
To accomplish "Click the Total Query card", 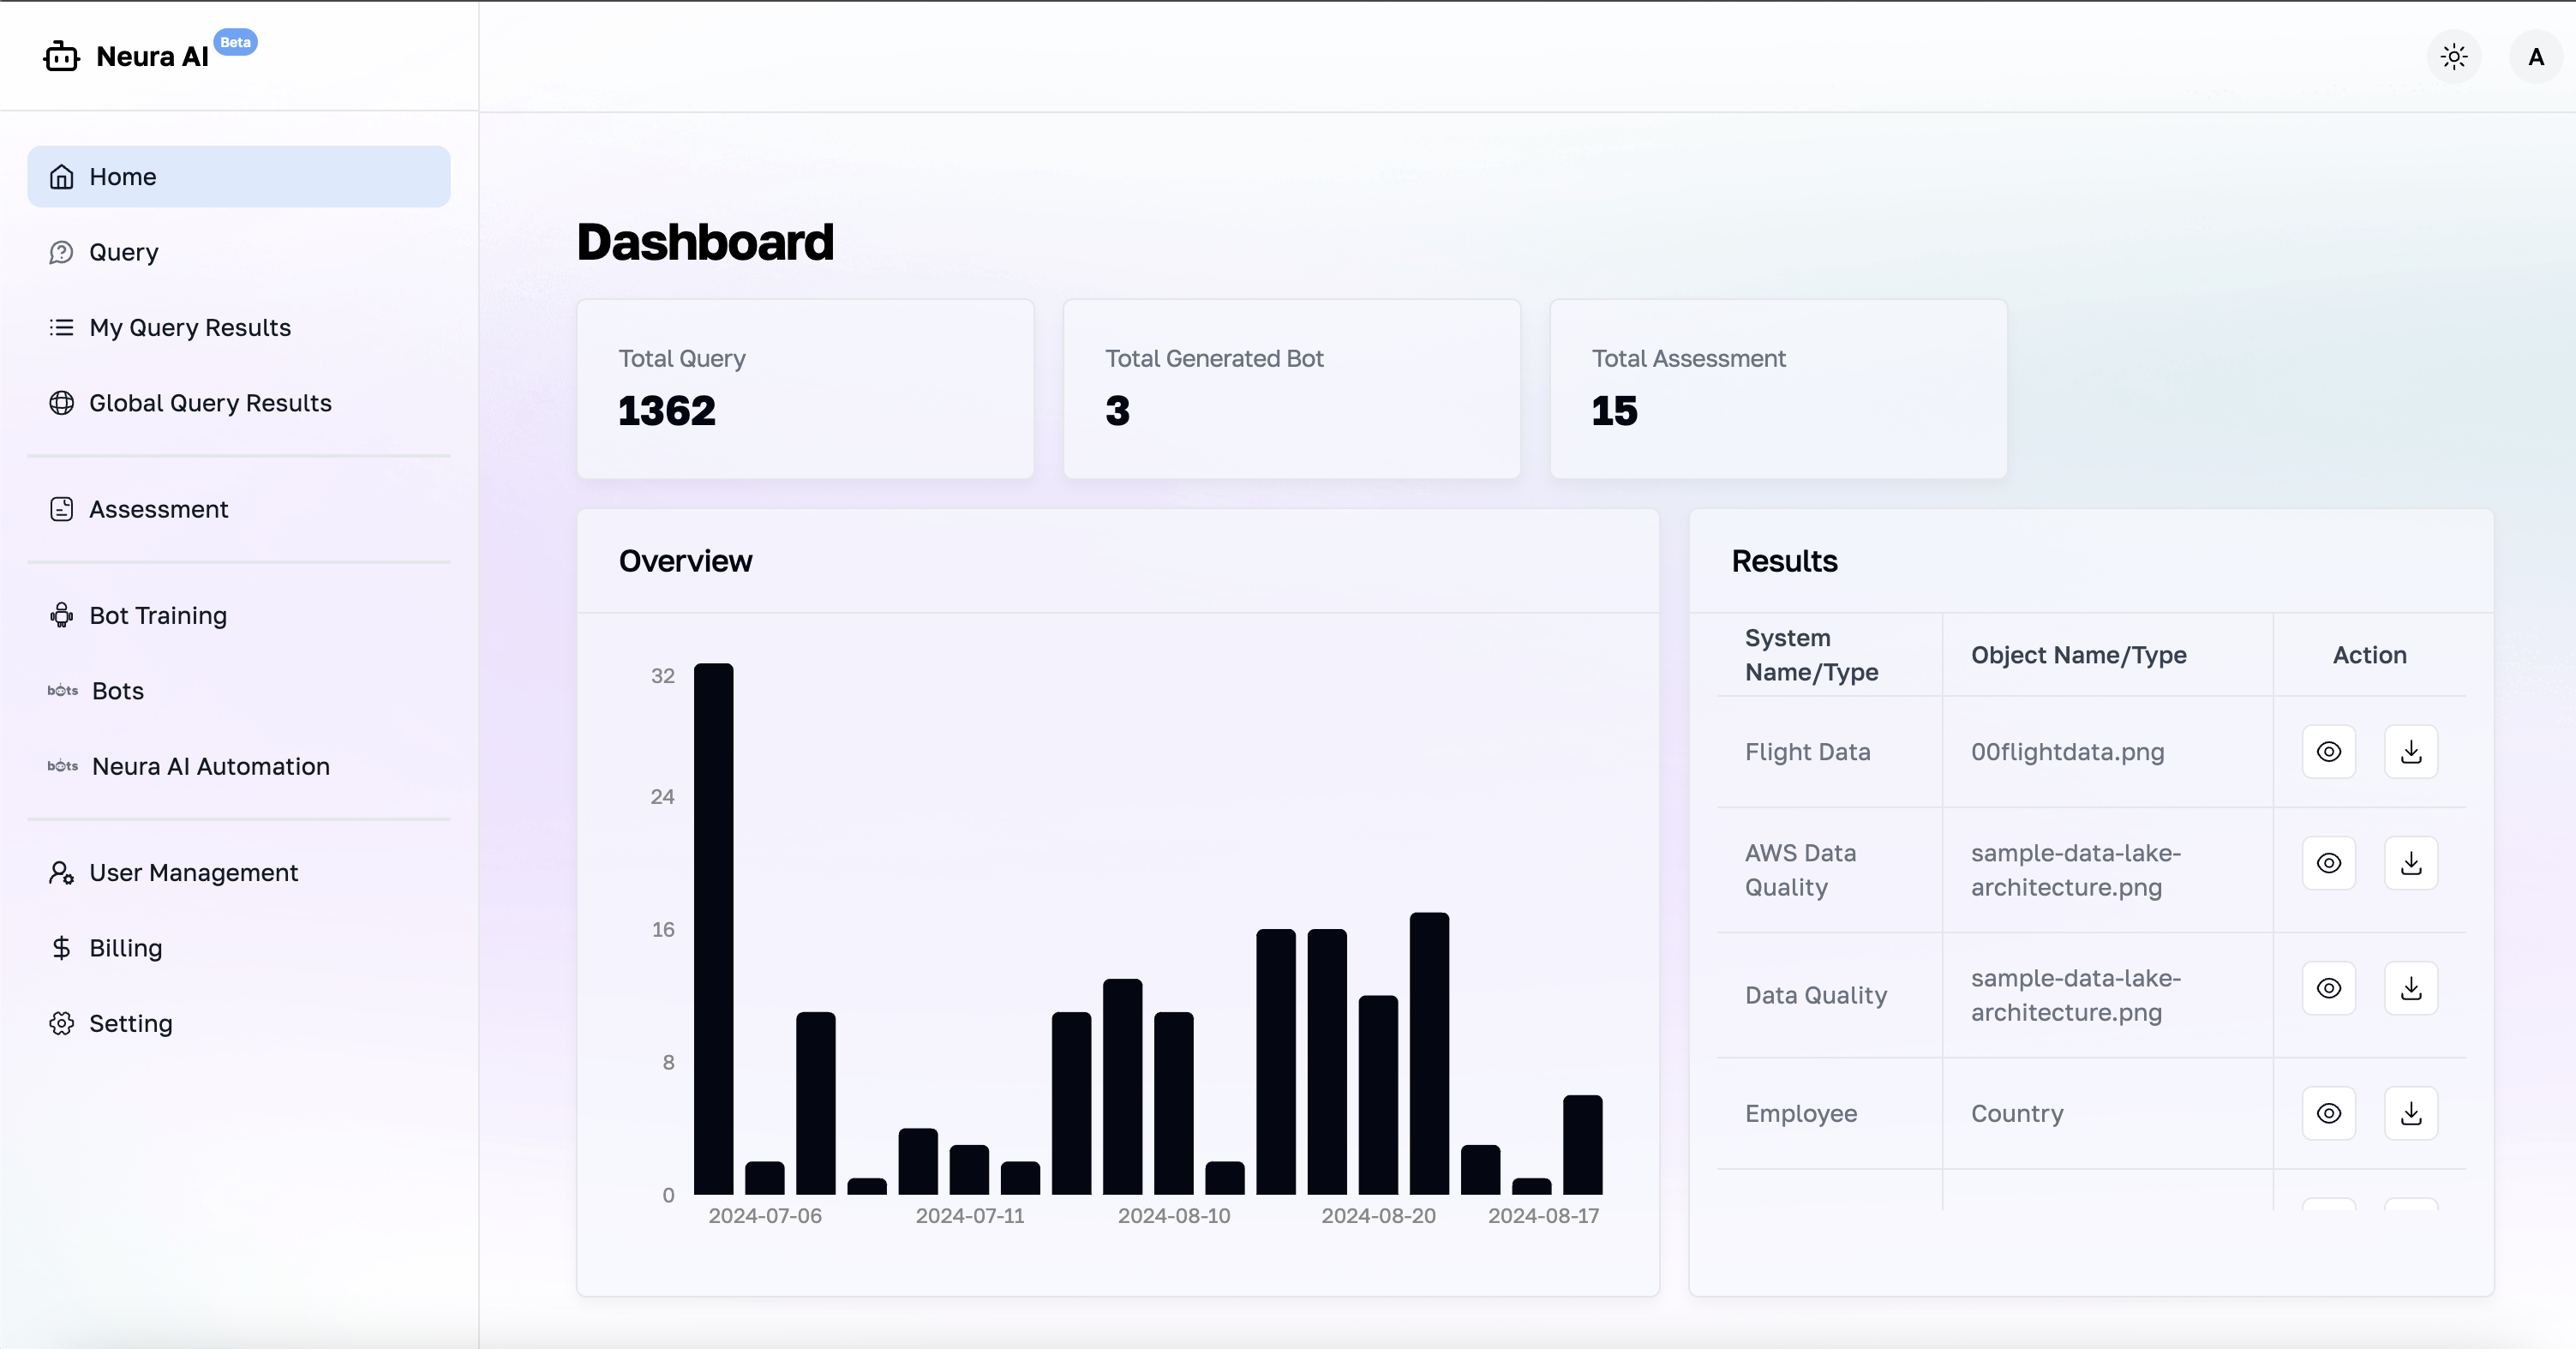I will (804, 388).
